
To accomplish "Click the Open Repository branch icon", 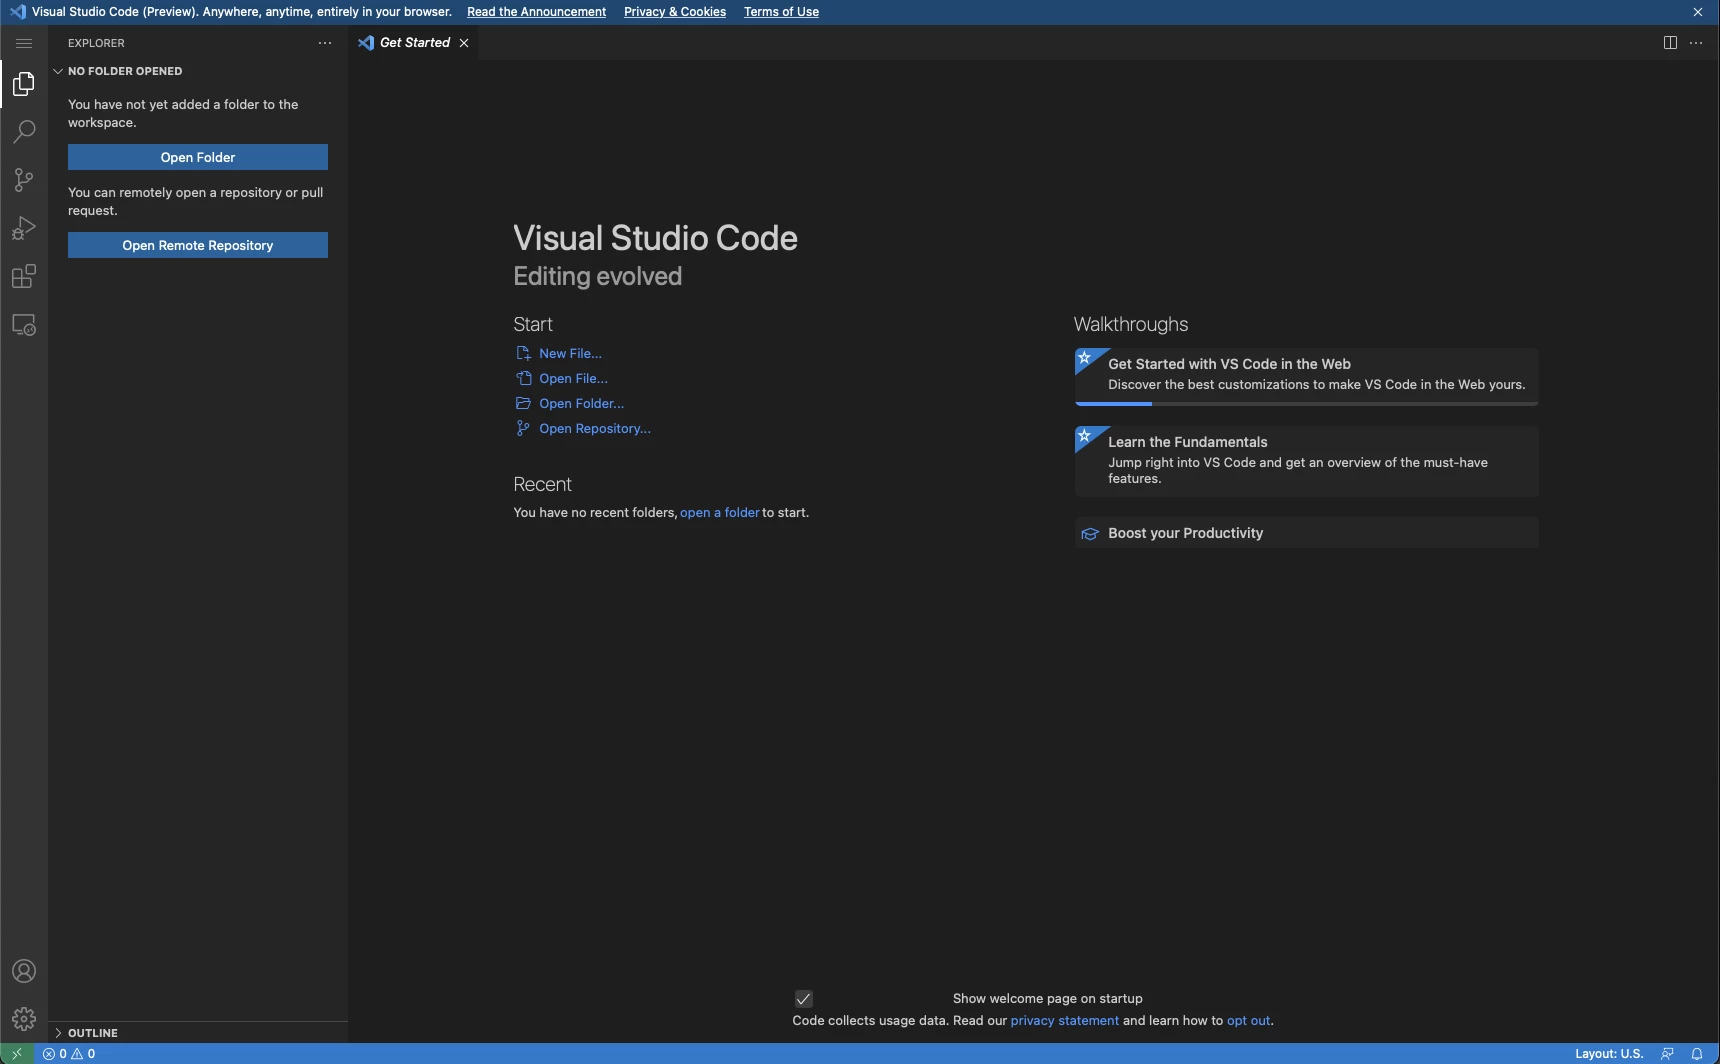I will pos(523,428).
